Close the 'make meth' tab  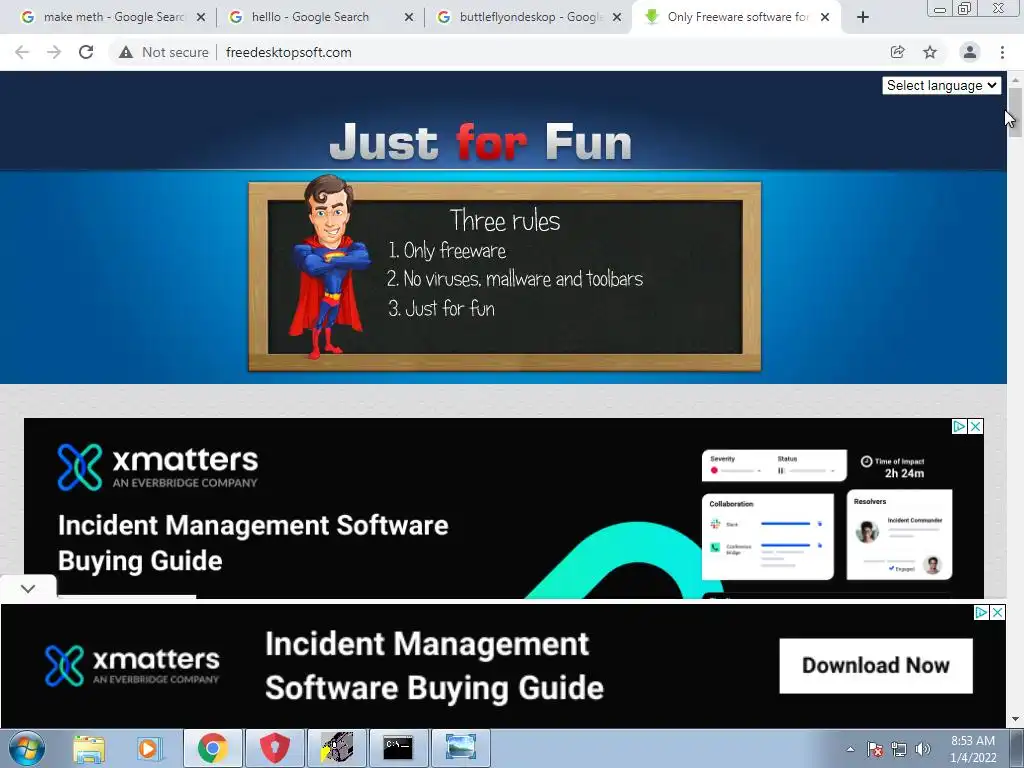pos(201,18)
